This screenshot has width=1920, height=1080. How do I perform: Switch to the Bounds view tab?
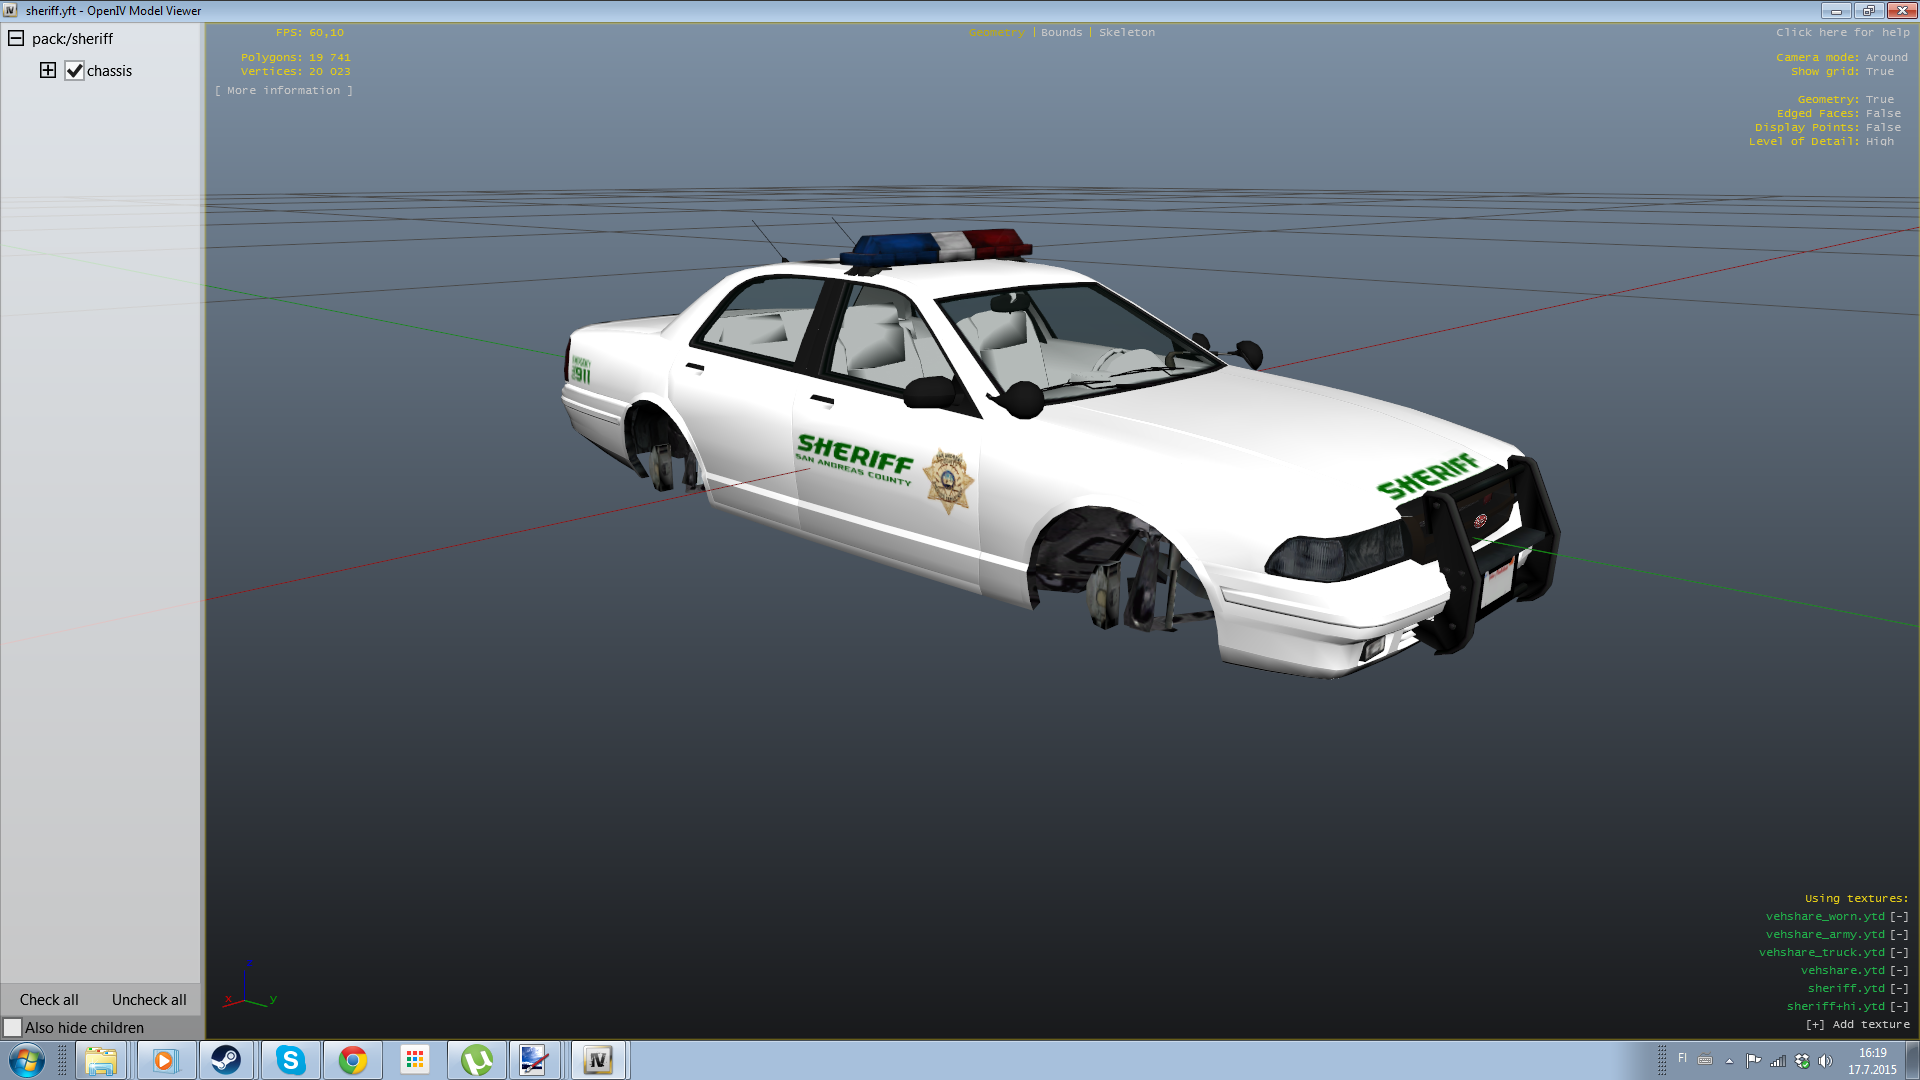(x=1061, y=32)
